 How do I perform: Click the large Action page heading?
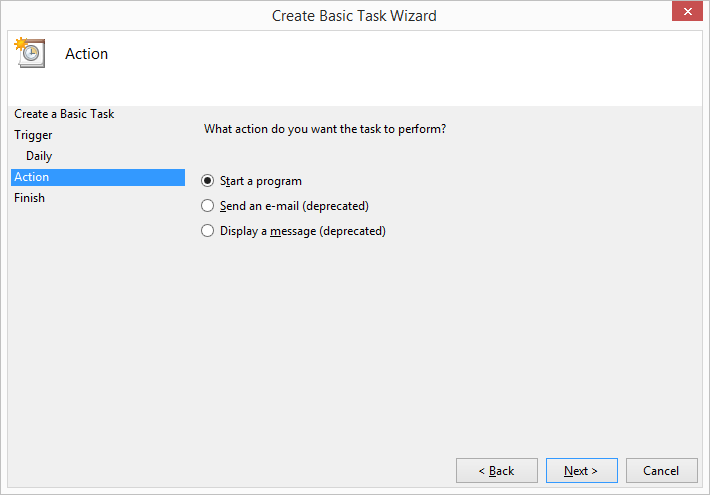86,54
